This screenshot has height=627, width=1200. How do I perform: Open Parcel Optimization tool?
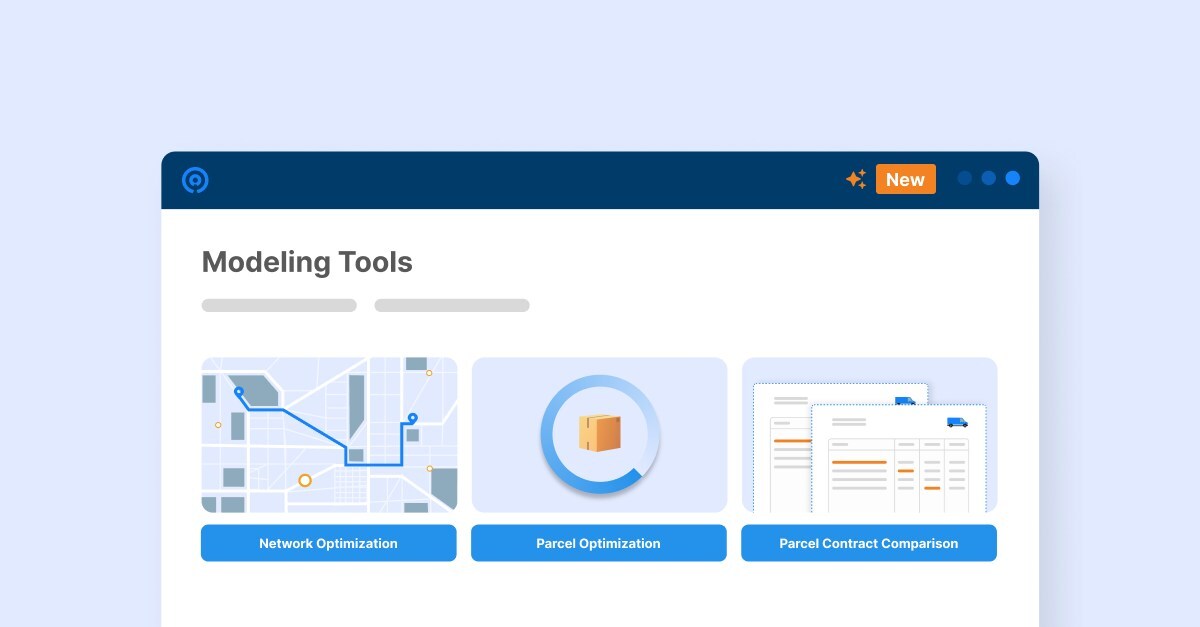598,543
